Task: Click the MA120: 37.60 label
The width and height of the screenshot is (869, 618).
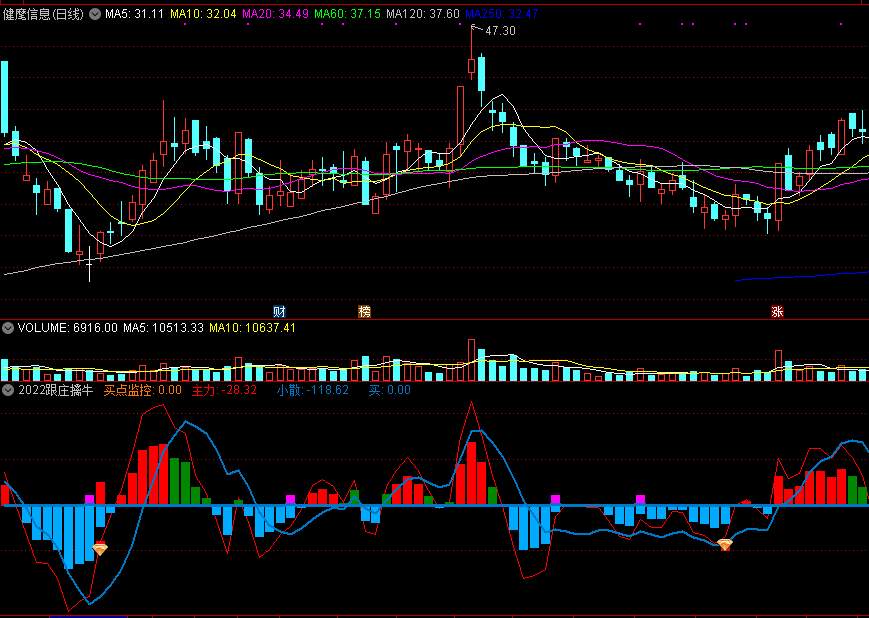Action: pyautogui.click(x=423, y=14)
